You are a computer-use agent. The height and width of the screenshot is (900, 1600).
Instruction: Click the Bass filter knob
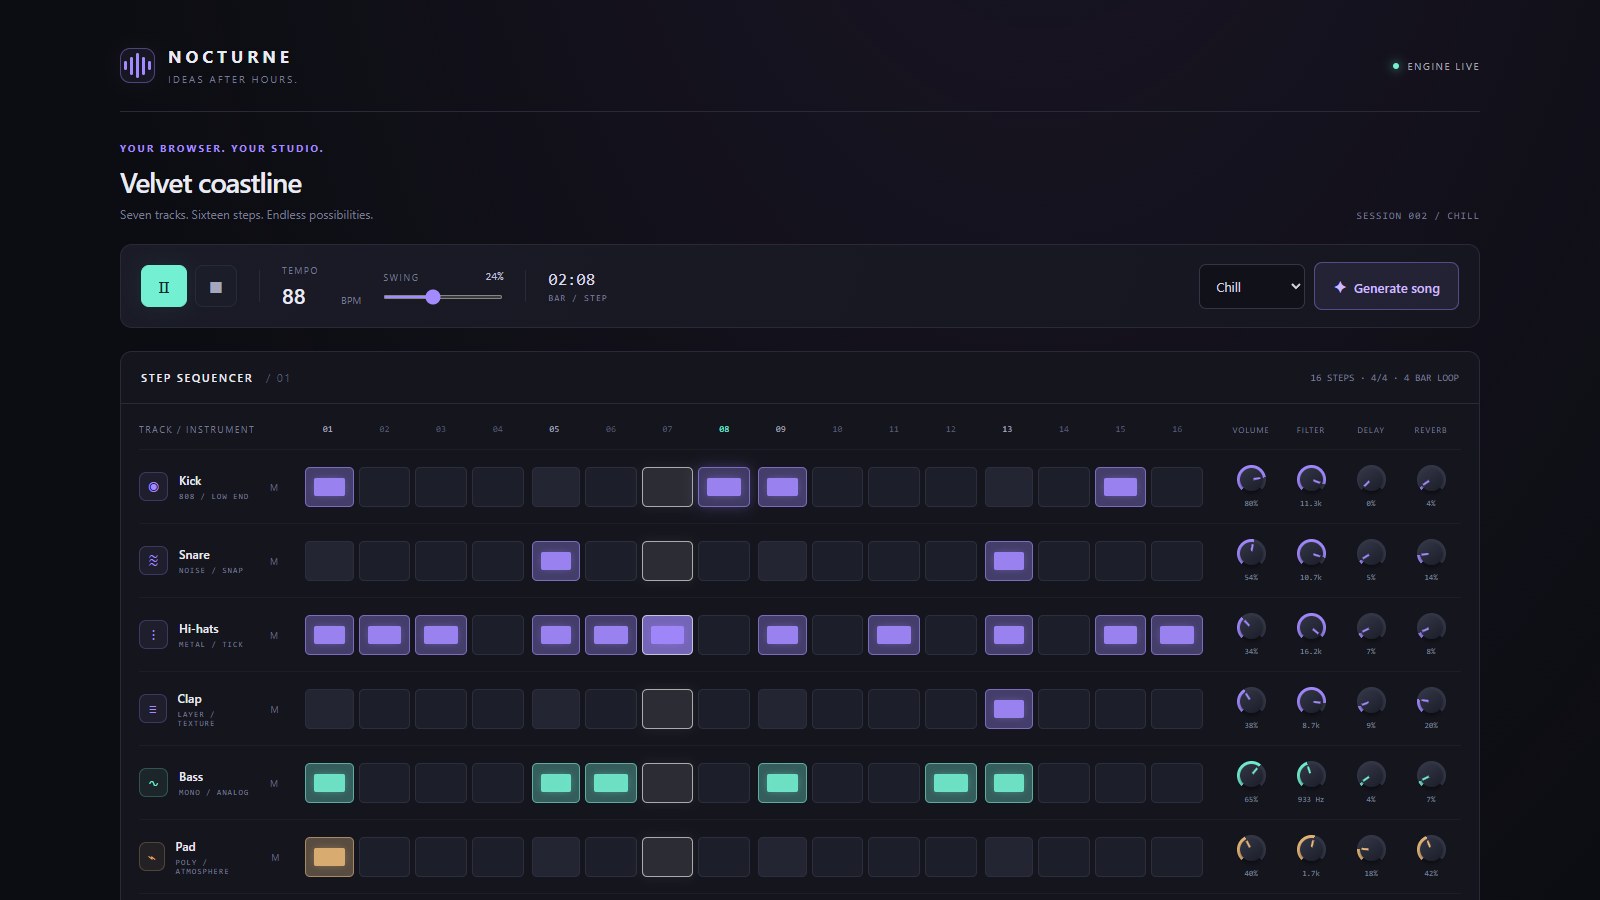(x=1311, y=775)
